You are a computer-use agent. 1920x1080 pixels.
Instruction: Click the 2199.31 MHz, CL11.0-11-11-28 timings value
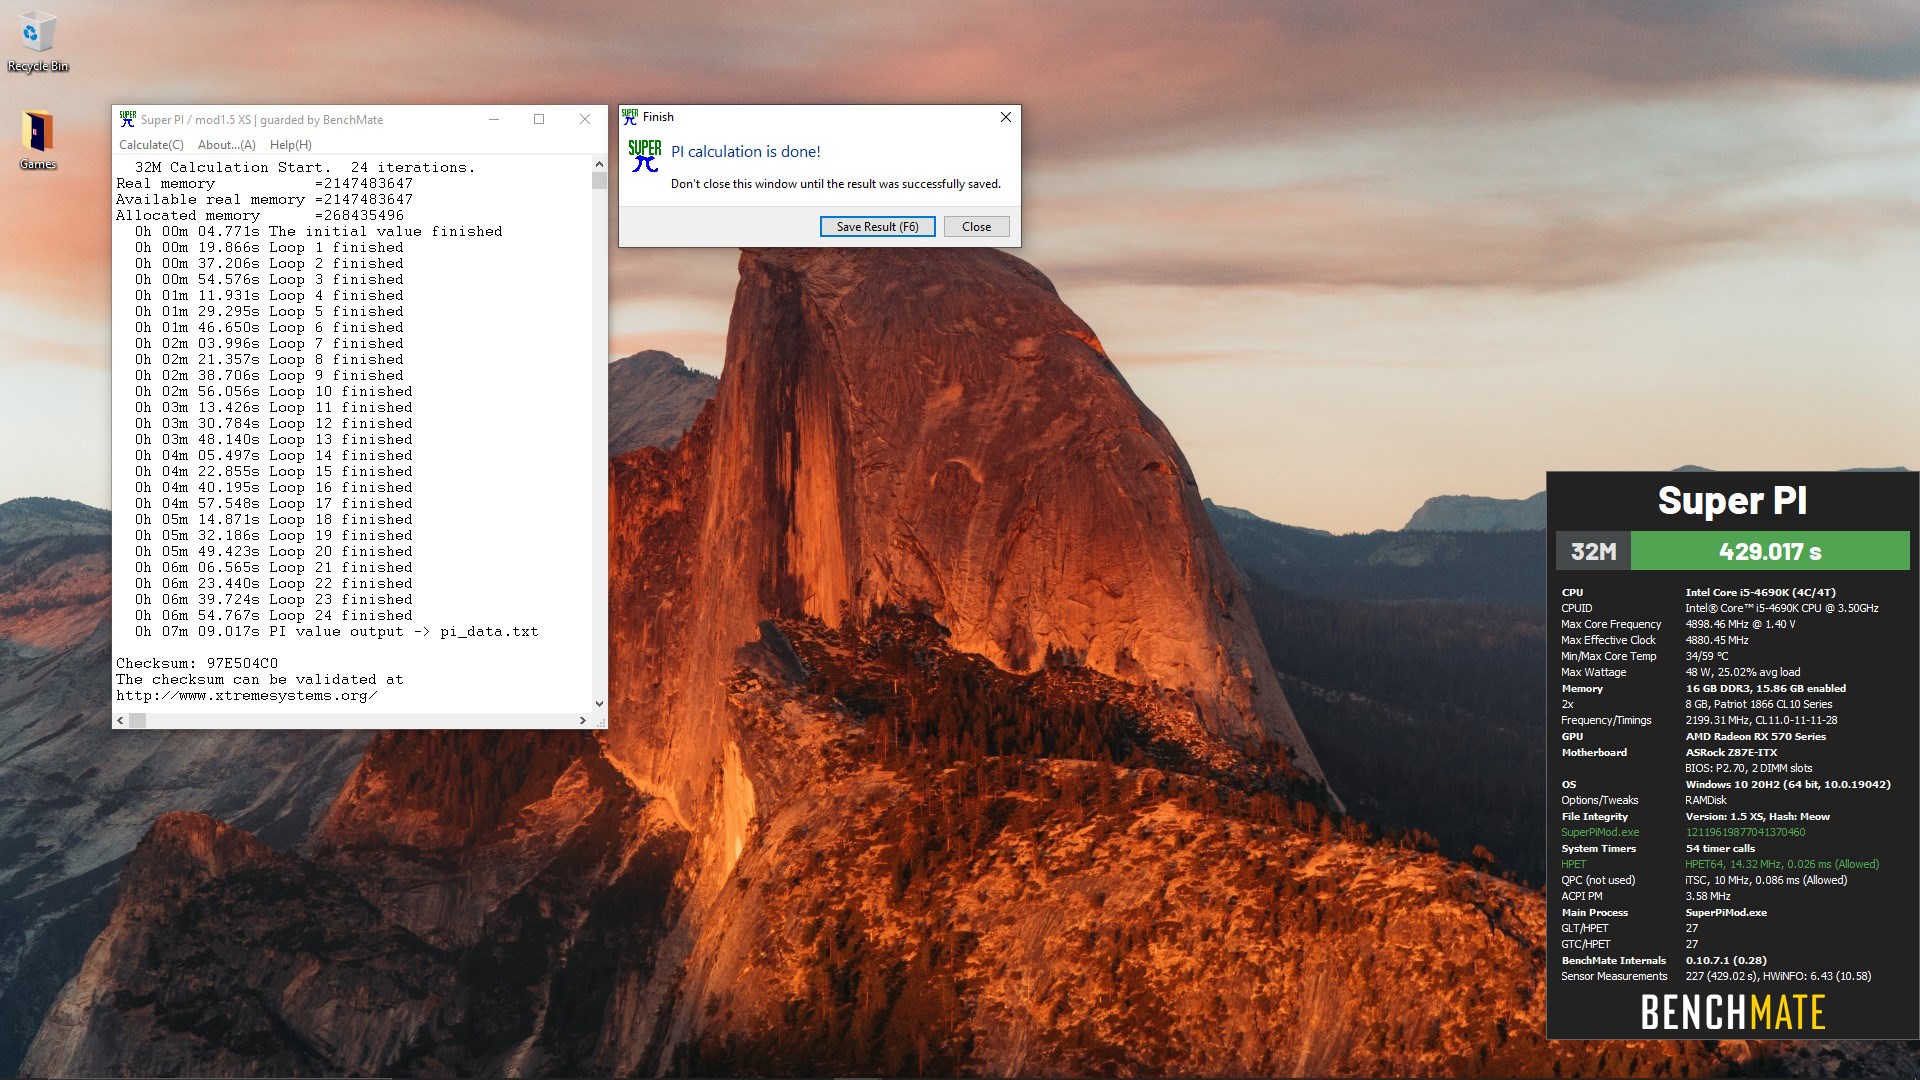point(1761,720)
